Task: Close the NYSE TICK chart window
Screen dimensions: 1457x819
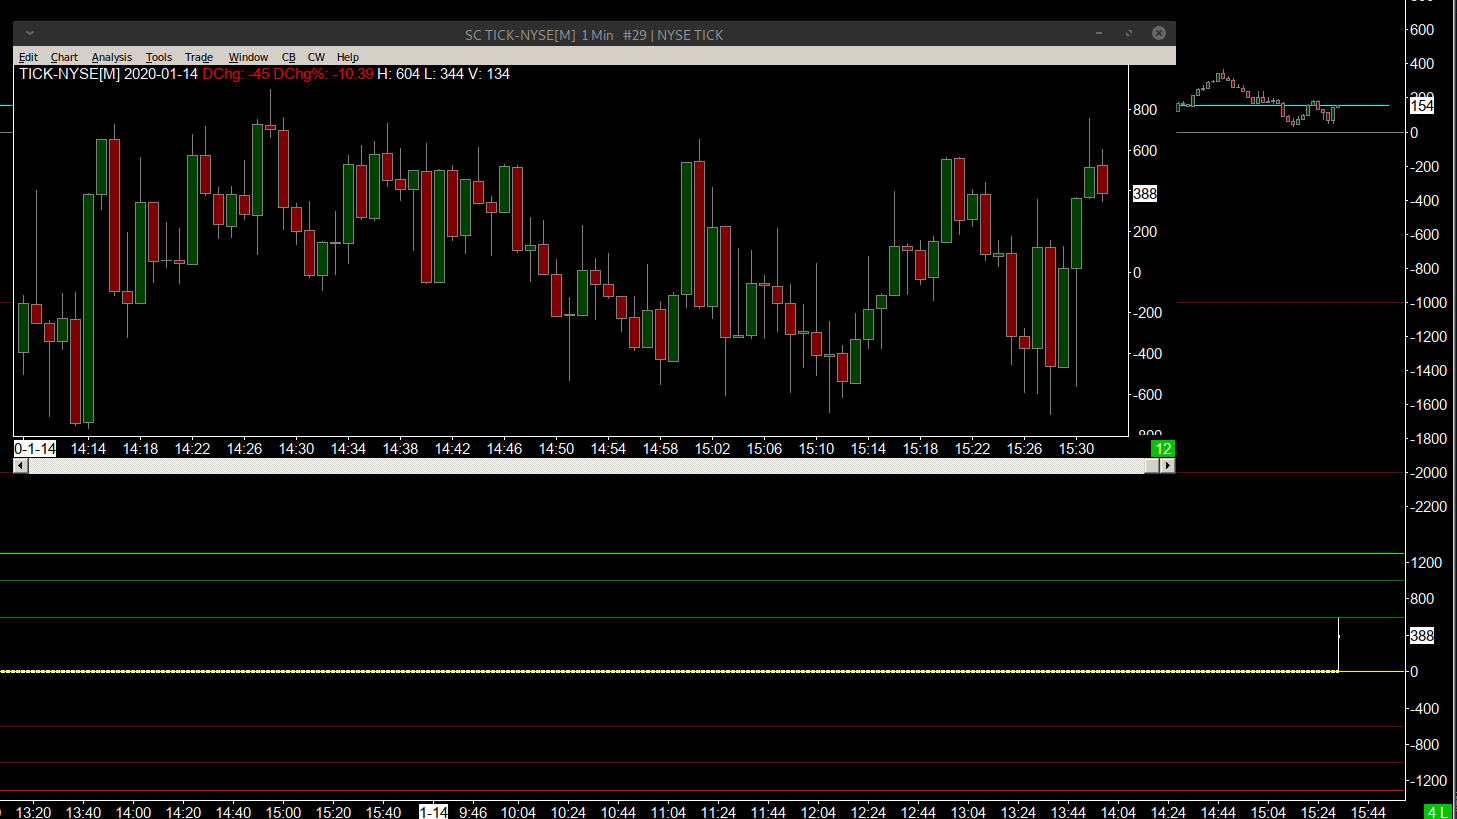Action: pos(1159,33)
